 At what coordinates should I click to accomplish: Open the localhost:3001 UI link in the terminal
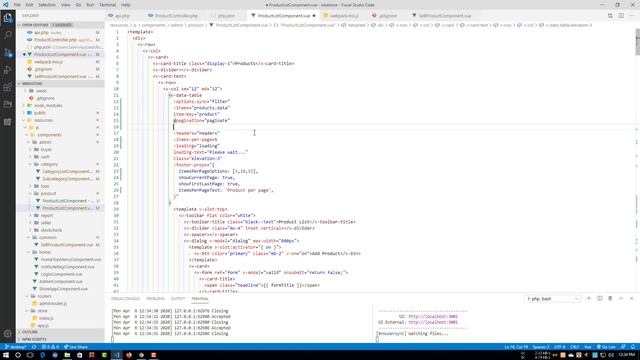point(433,316)
